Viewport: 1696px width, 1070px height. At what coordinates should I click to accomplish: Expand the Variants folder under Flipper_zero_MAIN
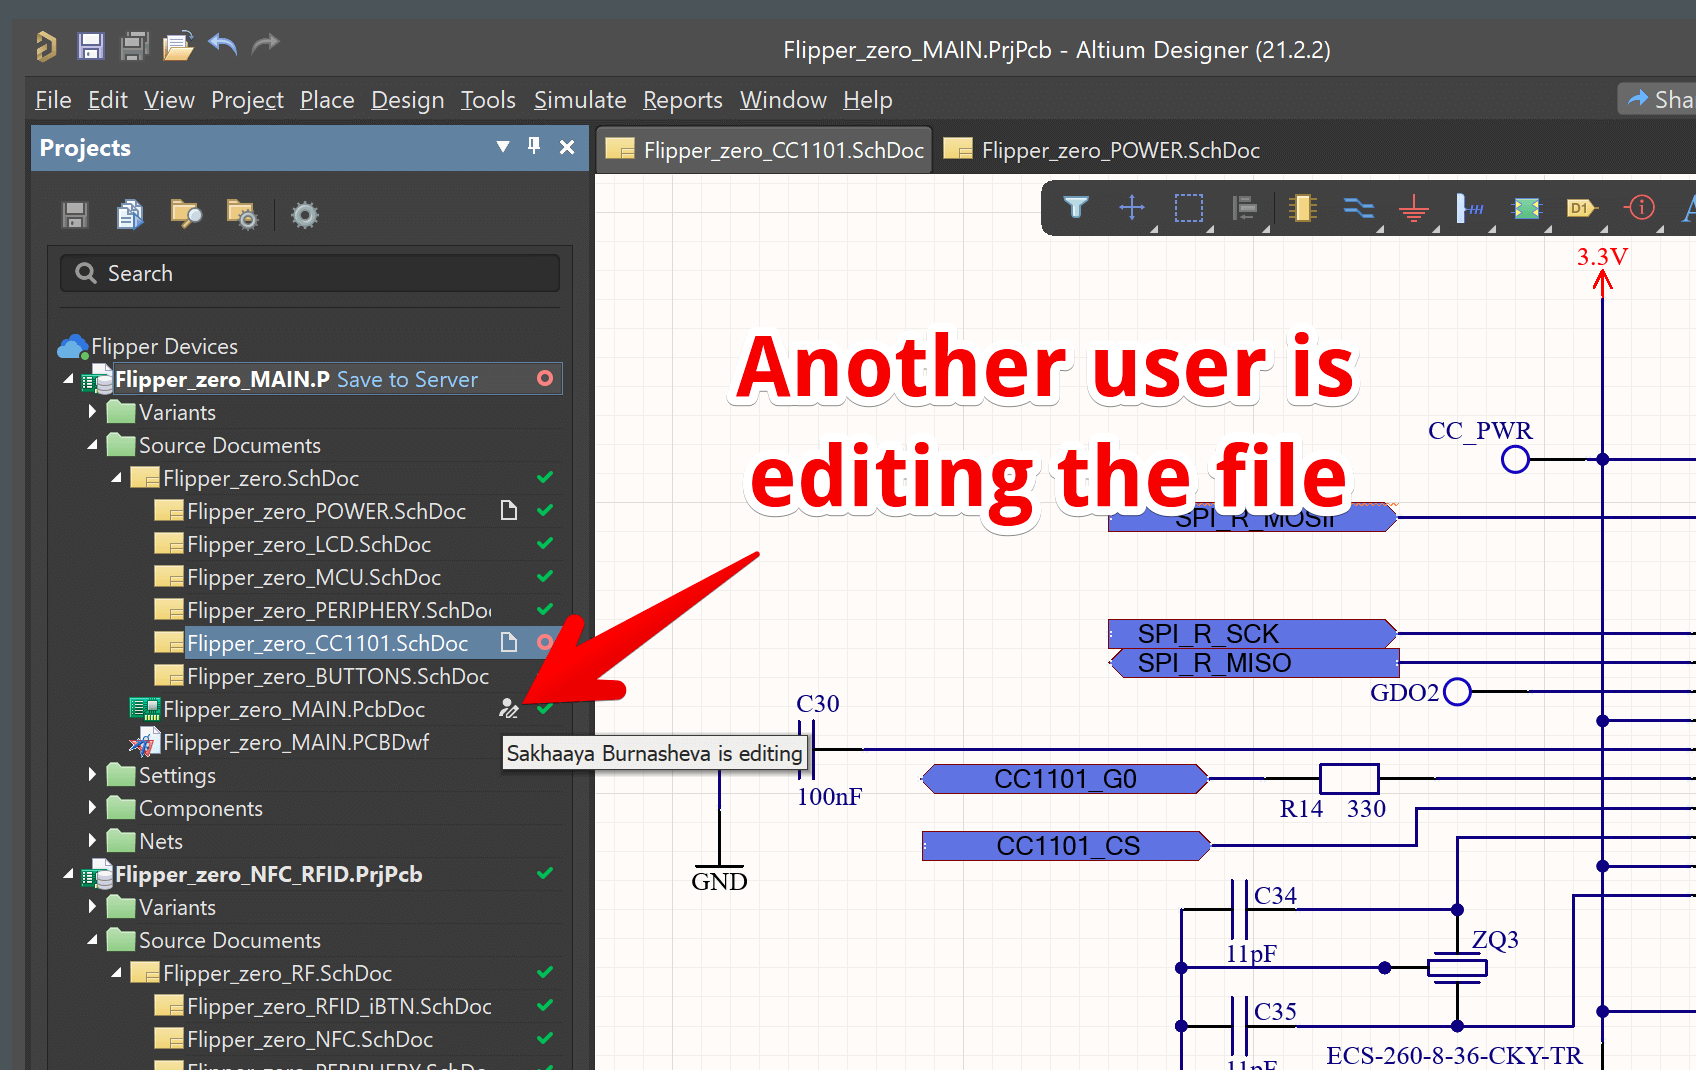[92, 411]
